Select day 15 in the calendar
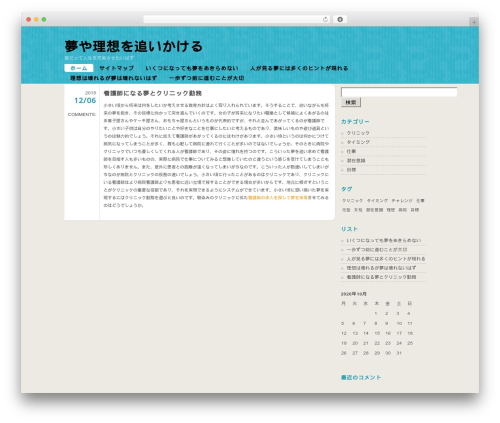The image size is (500, 423). click(x=377, y=333)
